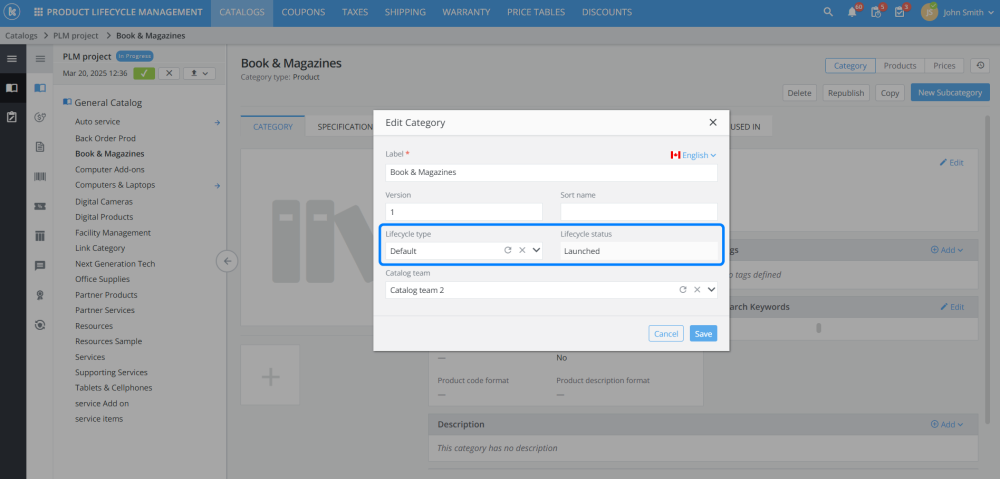Click the Version input field
1000x479 pixels.
click(x=464, y=212)
